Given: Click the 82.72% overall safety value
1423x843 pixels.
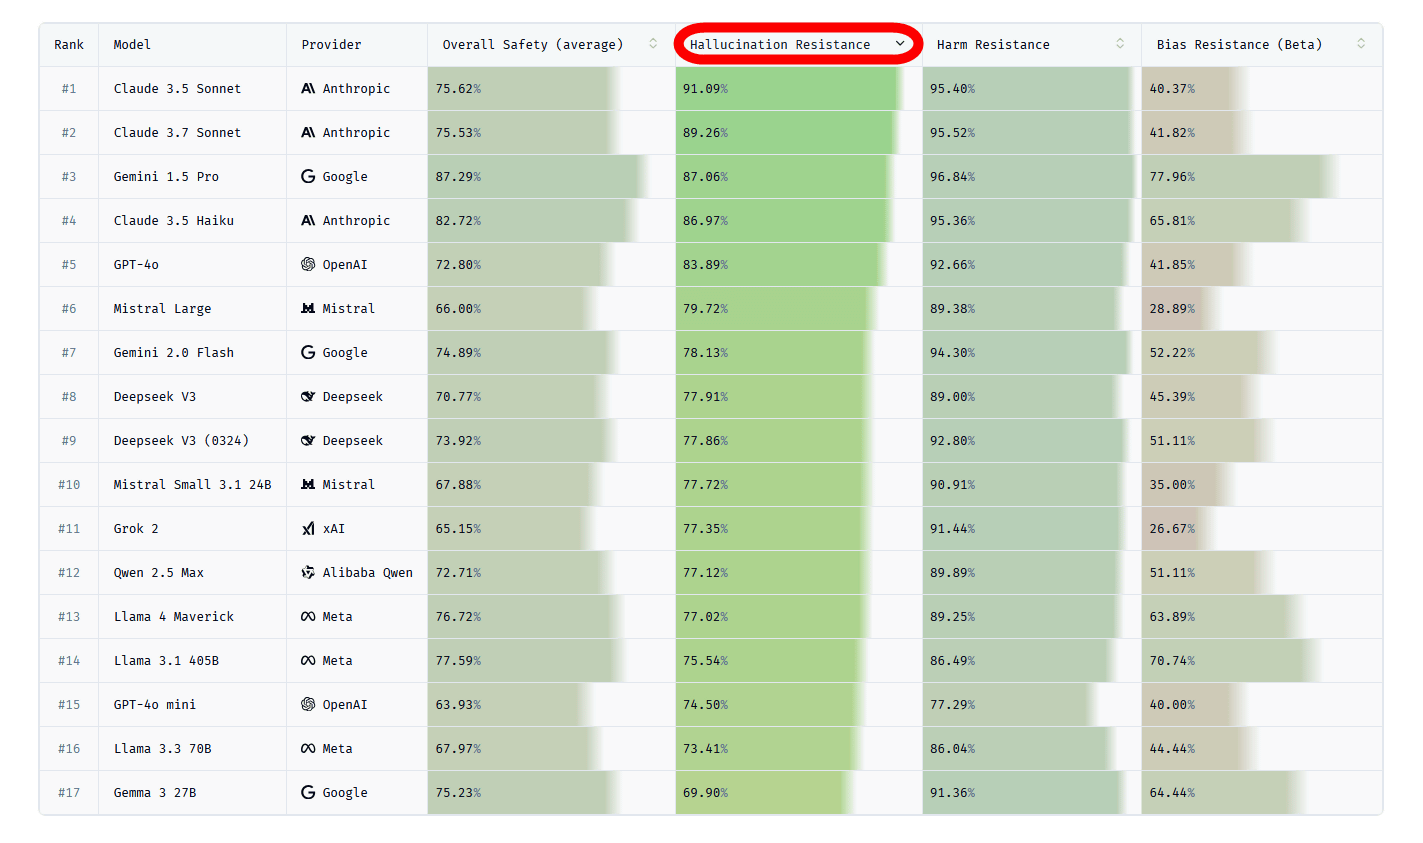Looking at the screenshot, I should tap(458, 221).
